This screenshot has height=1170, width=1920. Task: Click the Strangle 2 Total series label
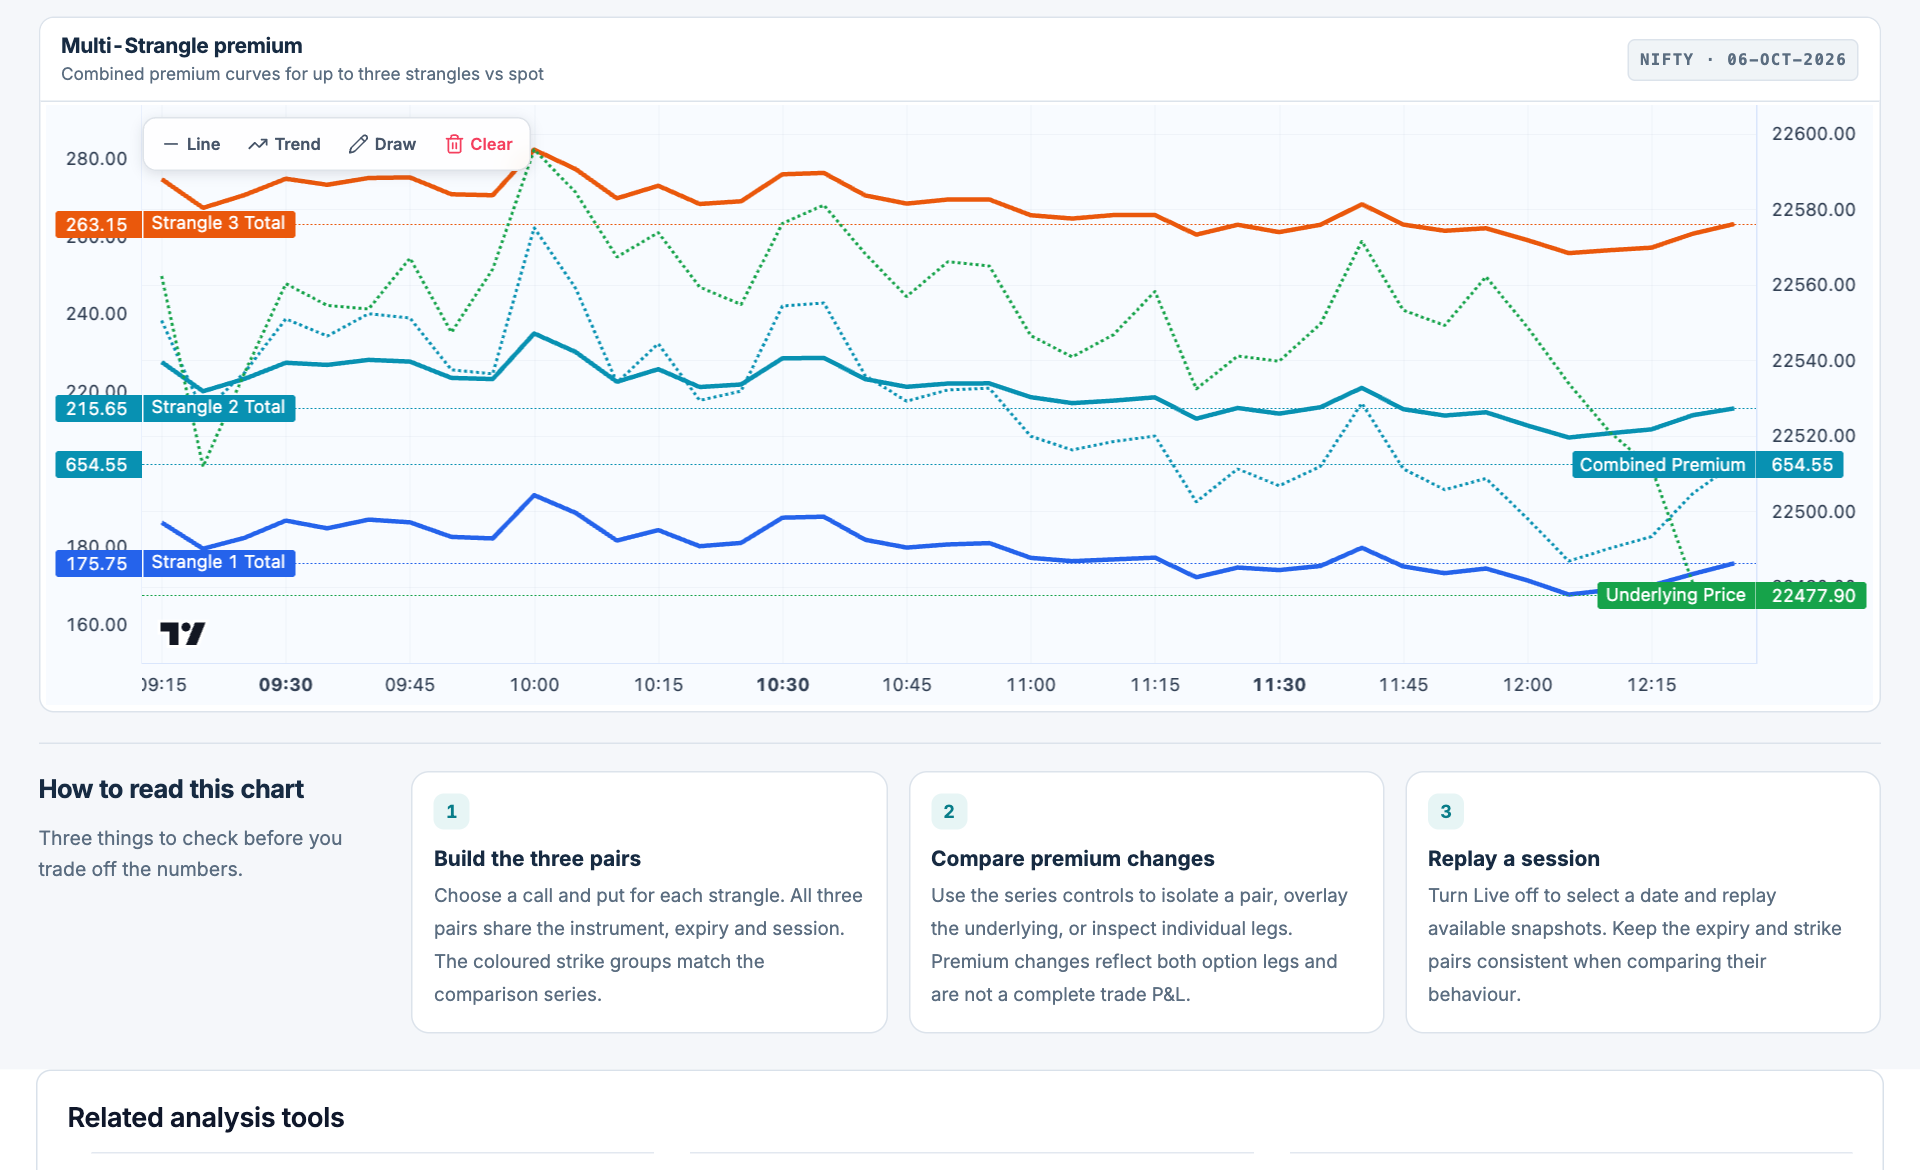[218, 407]
